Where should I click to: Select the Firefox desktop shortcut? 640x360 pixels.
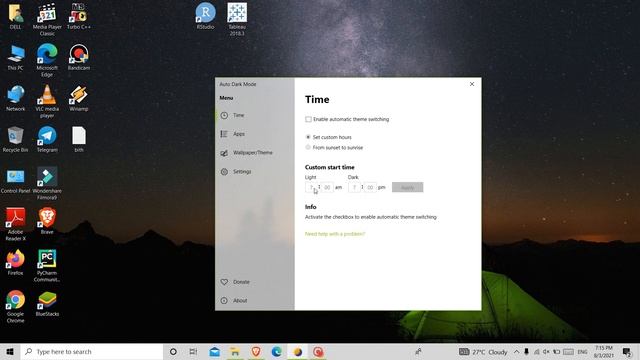[x=16, y=262]
